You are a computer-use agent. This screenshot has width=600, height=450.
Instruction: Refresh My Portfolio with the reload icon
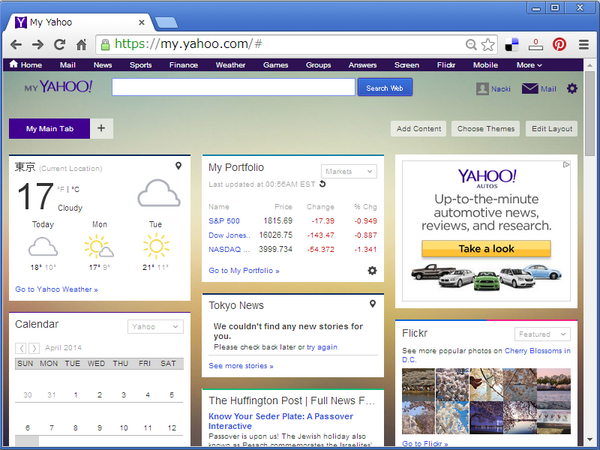pos(323,184)
